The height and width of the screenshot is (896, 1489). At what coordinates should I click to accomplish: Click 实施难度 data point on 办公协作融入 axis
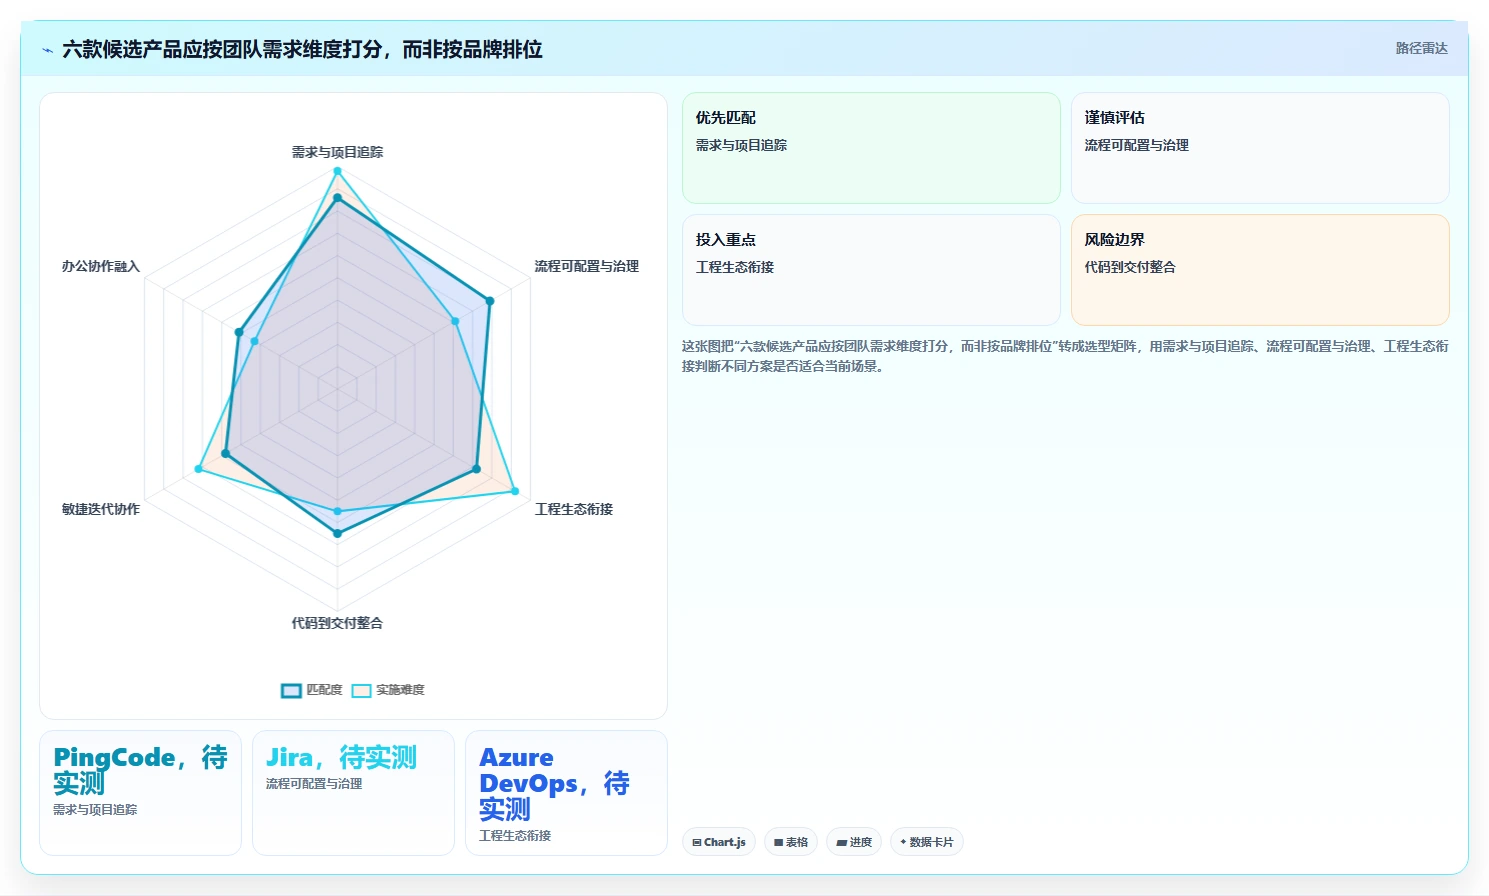coord(254,341)
